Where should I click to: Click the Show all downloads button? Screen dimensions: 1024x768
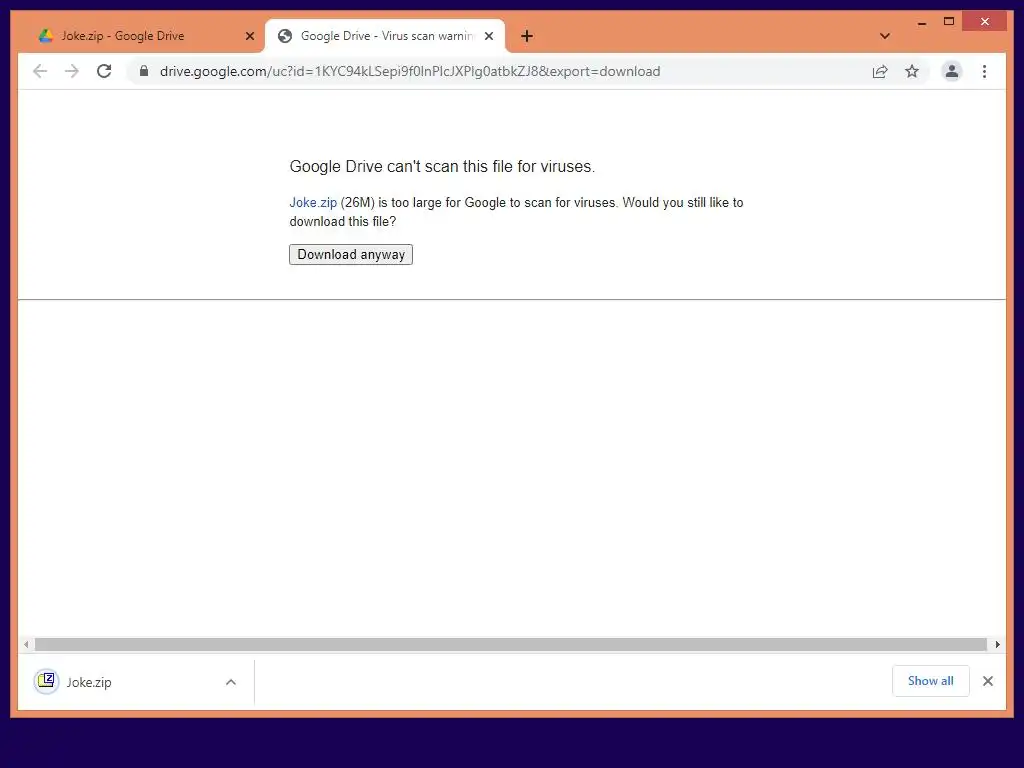point(931,681)
